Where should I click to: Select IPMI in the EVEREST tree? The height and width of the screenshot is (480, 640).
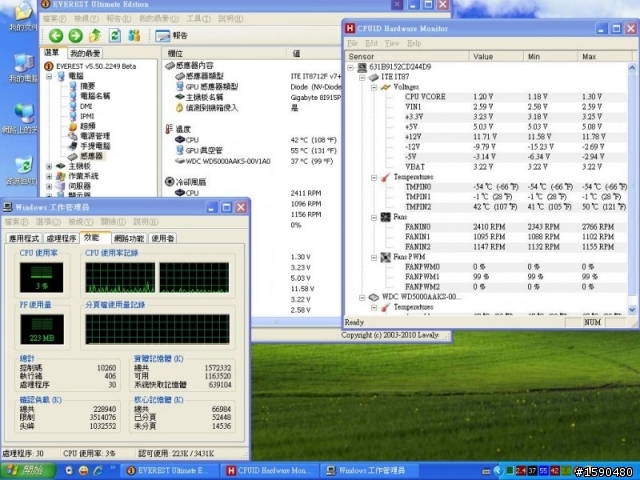click(x=87, y=116)
